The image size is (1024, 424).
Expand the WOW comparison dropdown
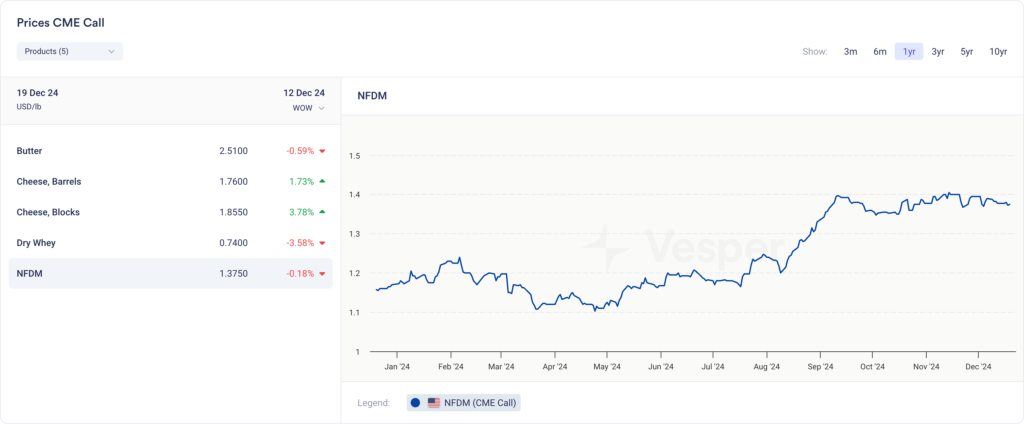(x=308, y=108)
